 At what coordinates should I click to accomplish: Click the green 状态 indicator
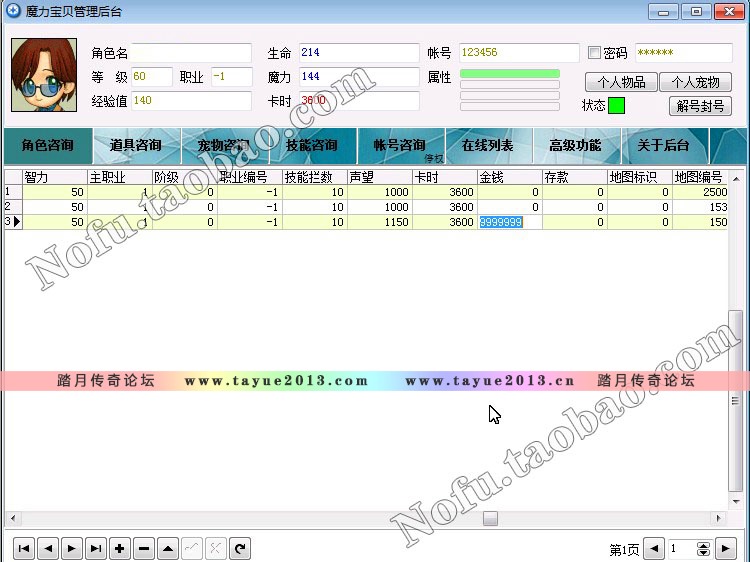(x=616, y=105)
